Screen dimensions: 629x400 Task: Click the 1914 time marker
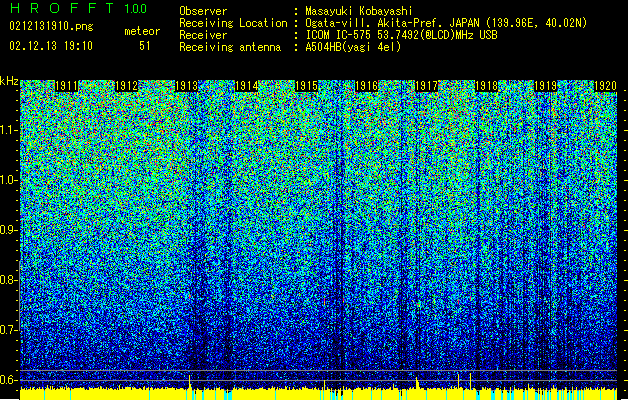click(x=246, y=86)
